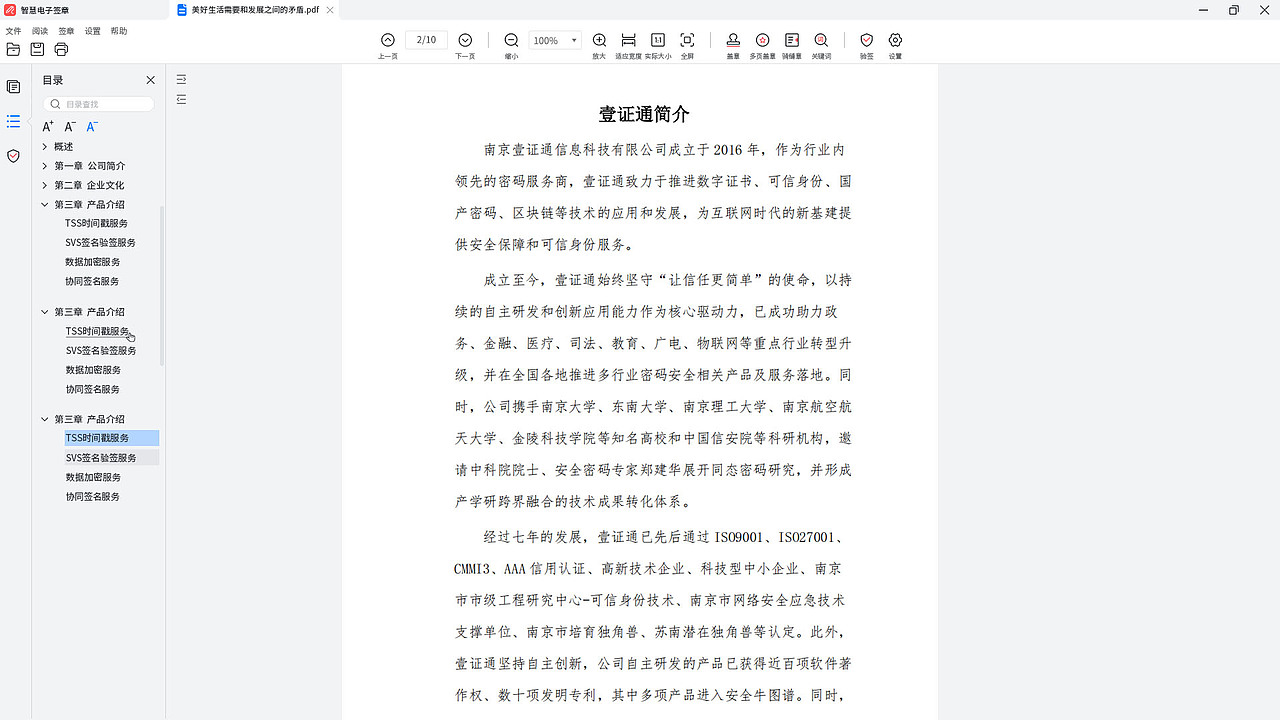The height and width of the screenshot is (720, 1280).
Task: Toggle 全屏 fullscreen mode
Action: point(687,40)
